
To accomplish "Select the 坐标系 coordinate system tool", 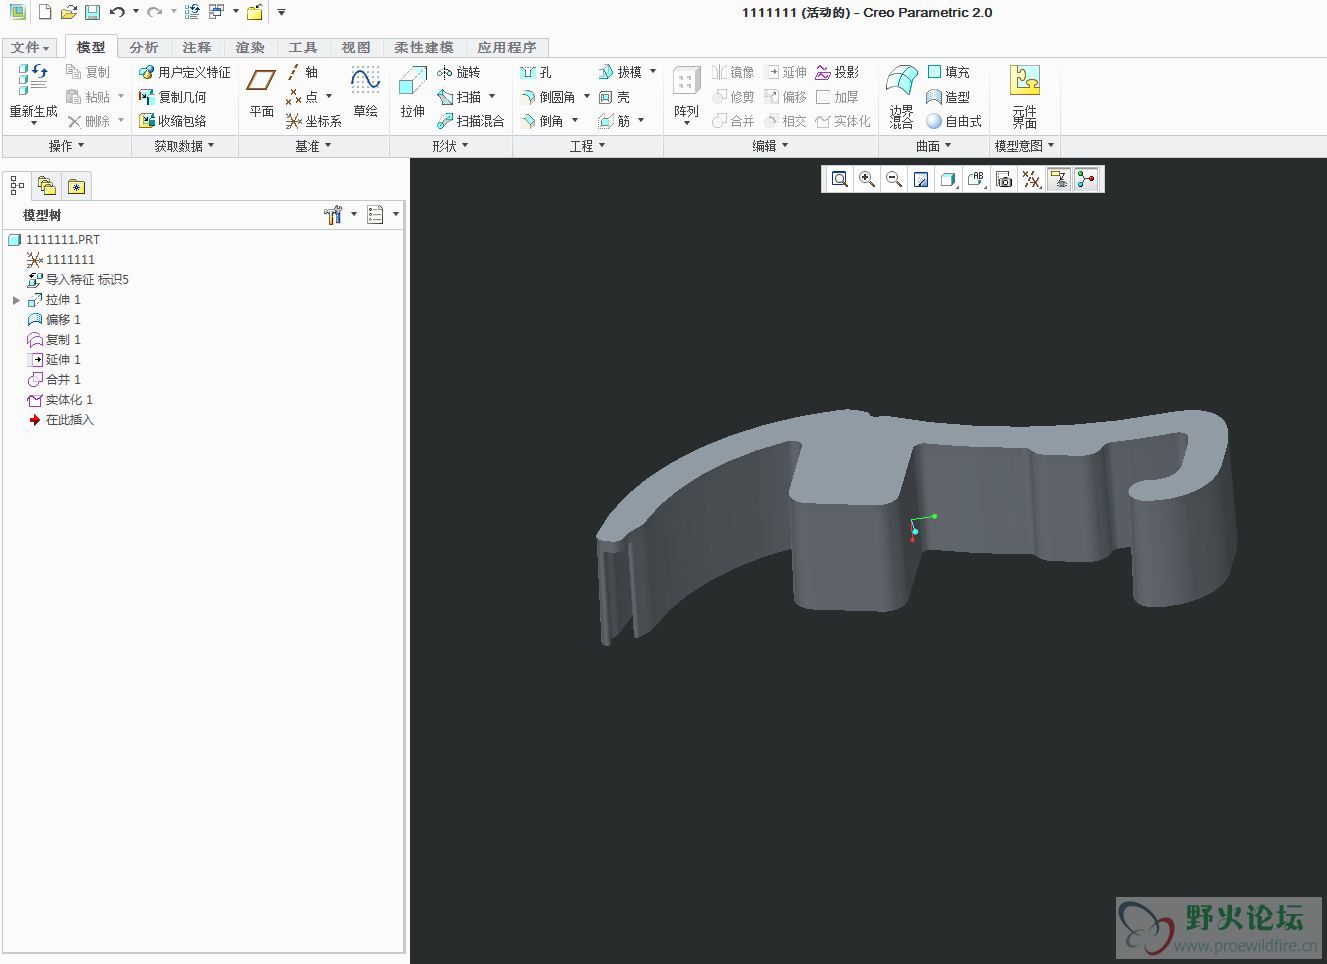I will click(313, 121).
